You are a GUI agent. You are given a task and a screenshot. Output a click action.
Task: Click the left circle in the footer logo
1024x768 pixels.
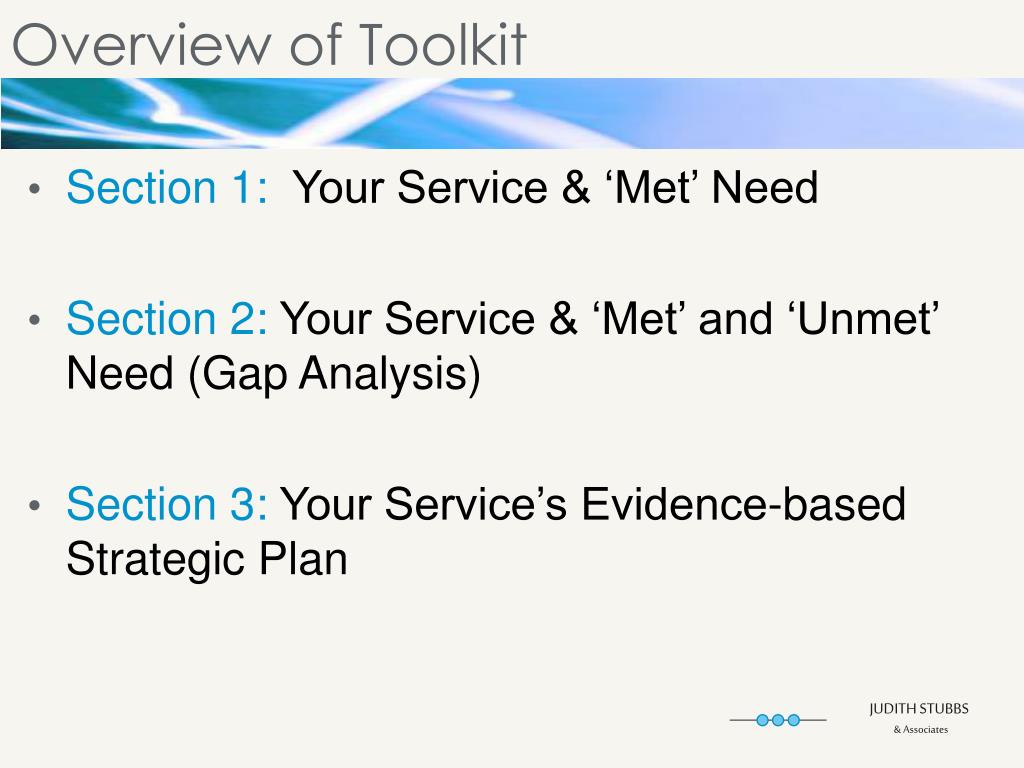pyautogui.click(x=762, y=720)
